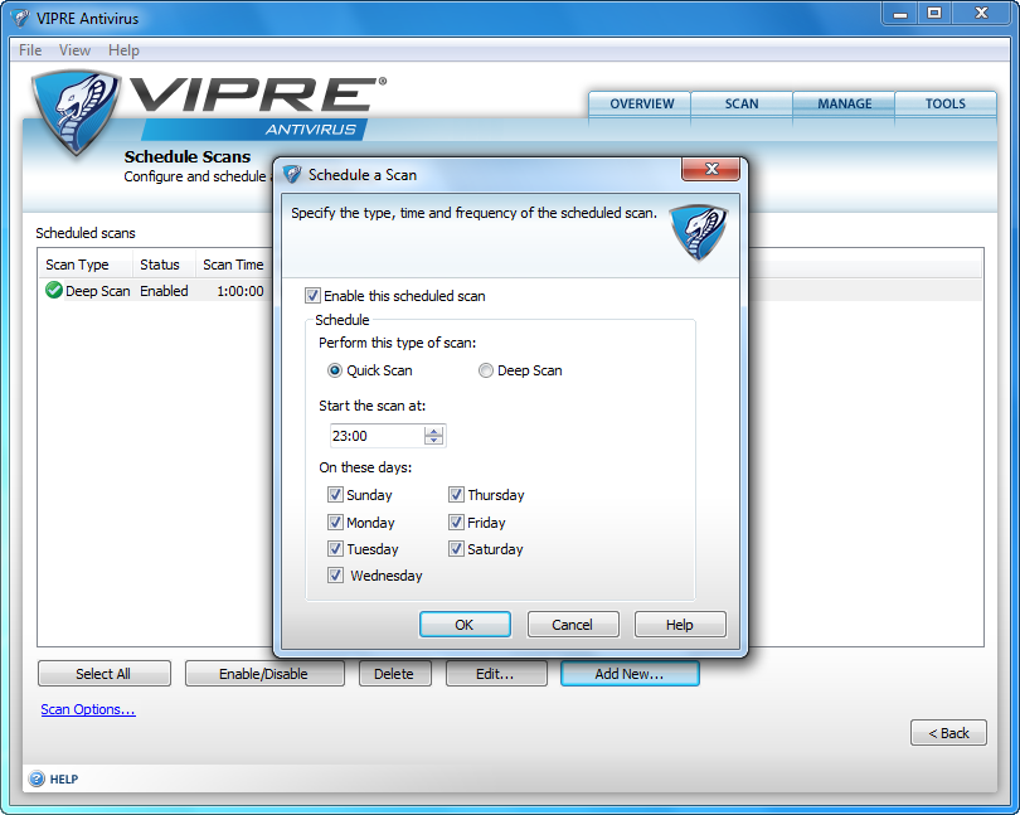
Task: Uncheck the Sunday checkbox
Action: coord(335,495)
